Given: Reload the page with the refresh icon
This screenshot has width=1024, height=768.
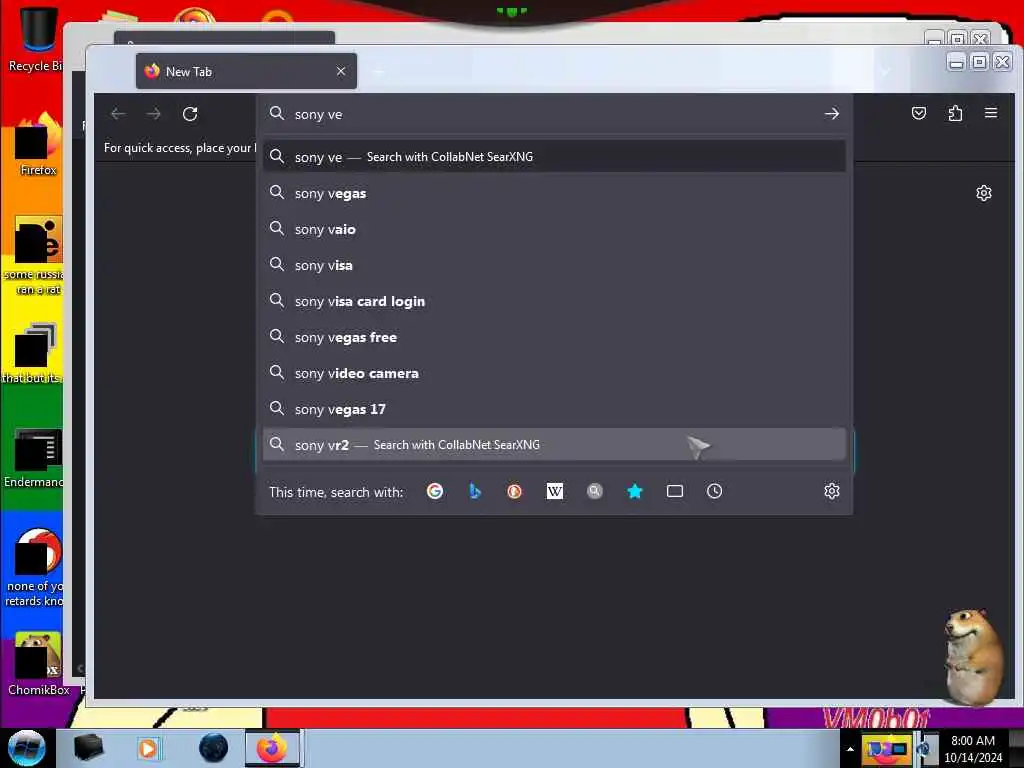Looking at the screenshot, I should pos(190,114).
